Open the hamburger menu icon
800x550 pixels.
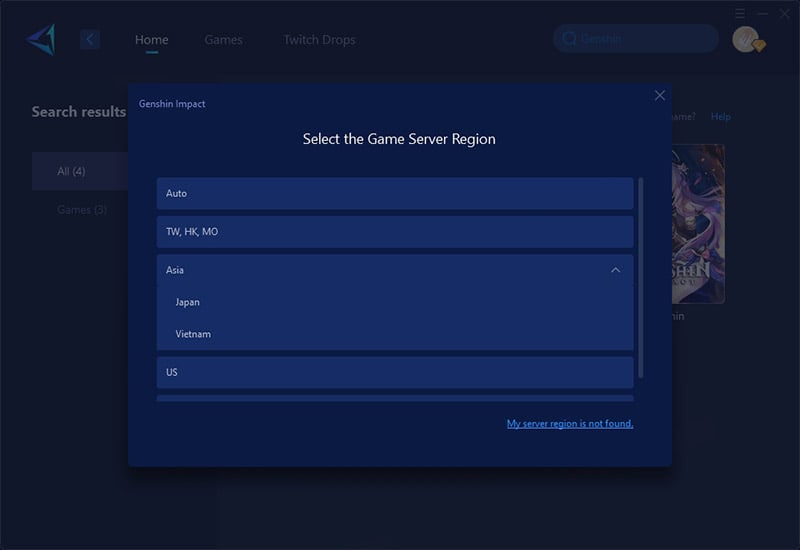[x=740, y=13]
